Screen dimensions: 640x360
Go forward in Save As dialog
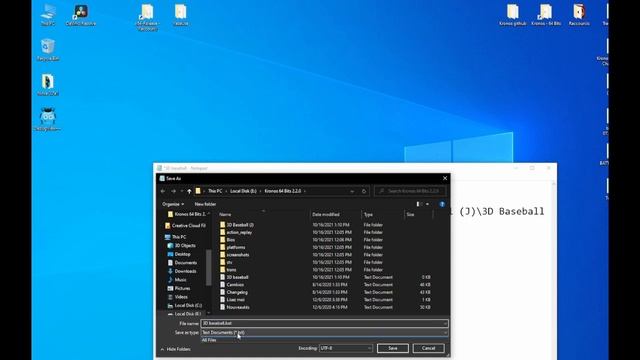pos(173,191)
